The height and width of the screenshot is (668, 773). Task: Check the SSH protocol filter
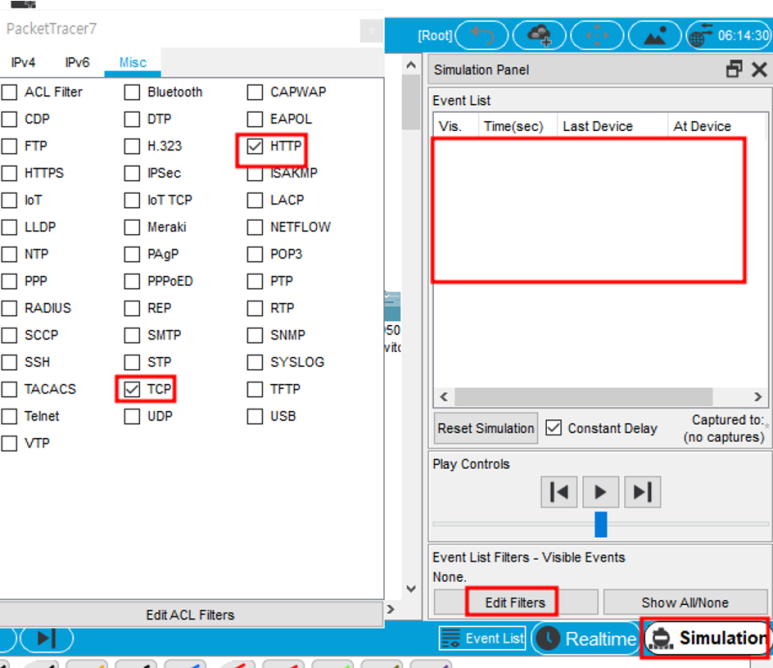(x=9, y=362)
